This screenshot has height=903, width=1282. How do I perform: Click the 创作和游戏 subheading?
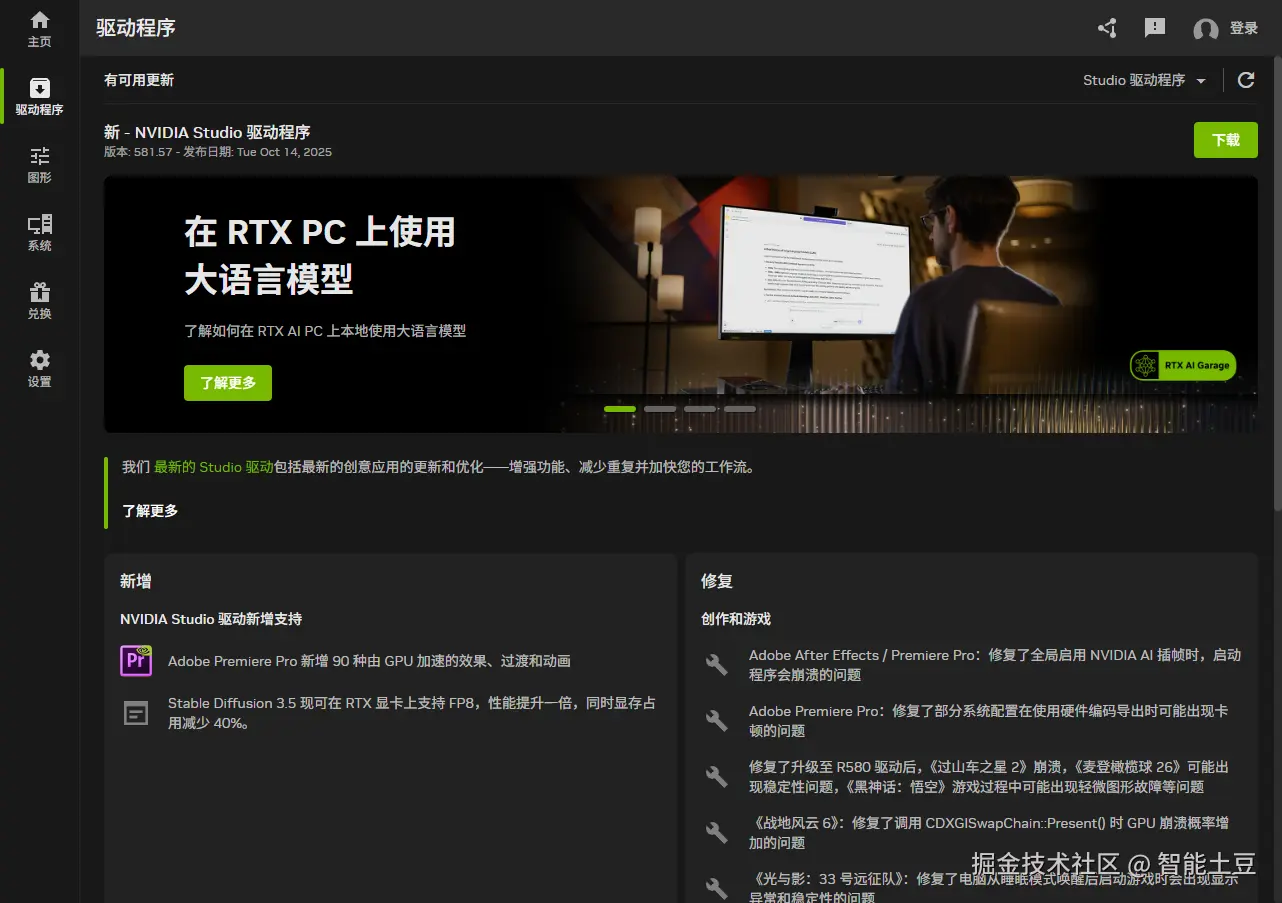pos(736,619)
